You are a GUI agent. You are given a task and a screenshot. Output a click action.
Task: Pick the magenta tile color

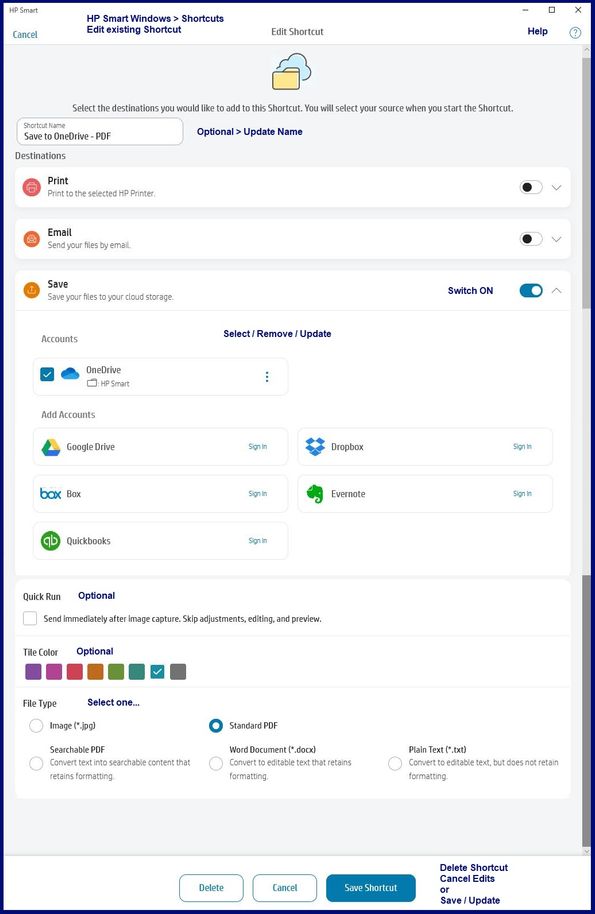(x=54, y=672)
